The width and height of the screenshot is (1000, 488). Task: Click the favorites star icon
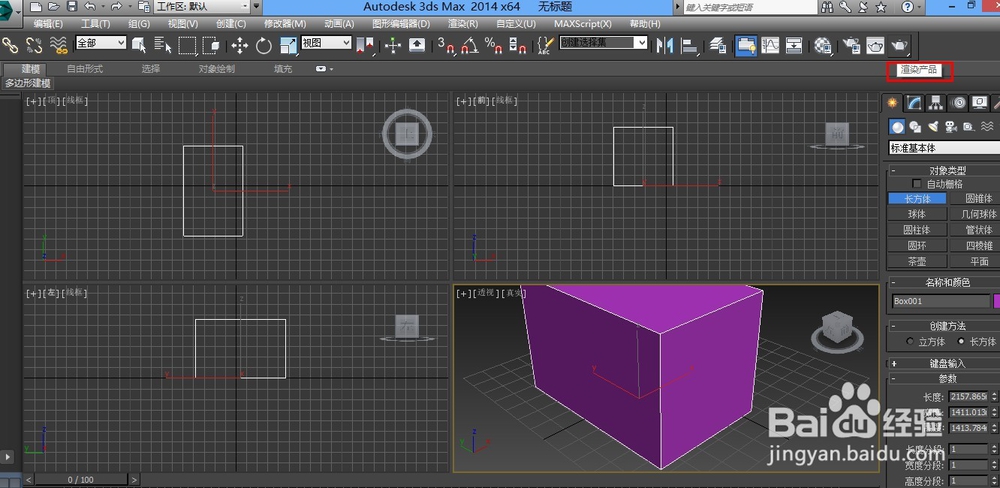(x=881, y=6)
